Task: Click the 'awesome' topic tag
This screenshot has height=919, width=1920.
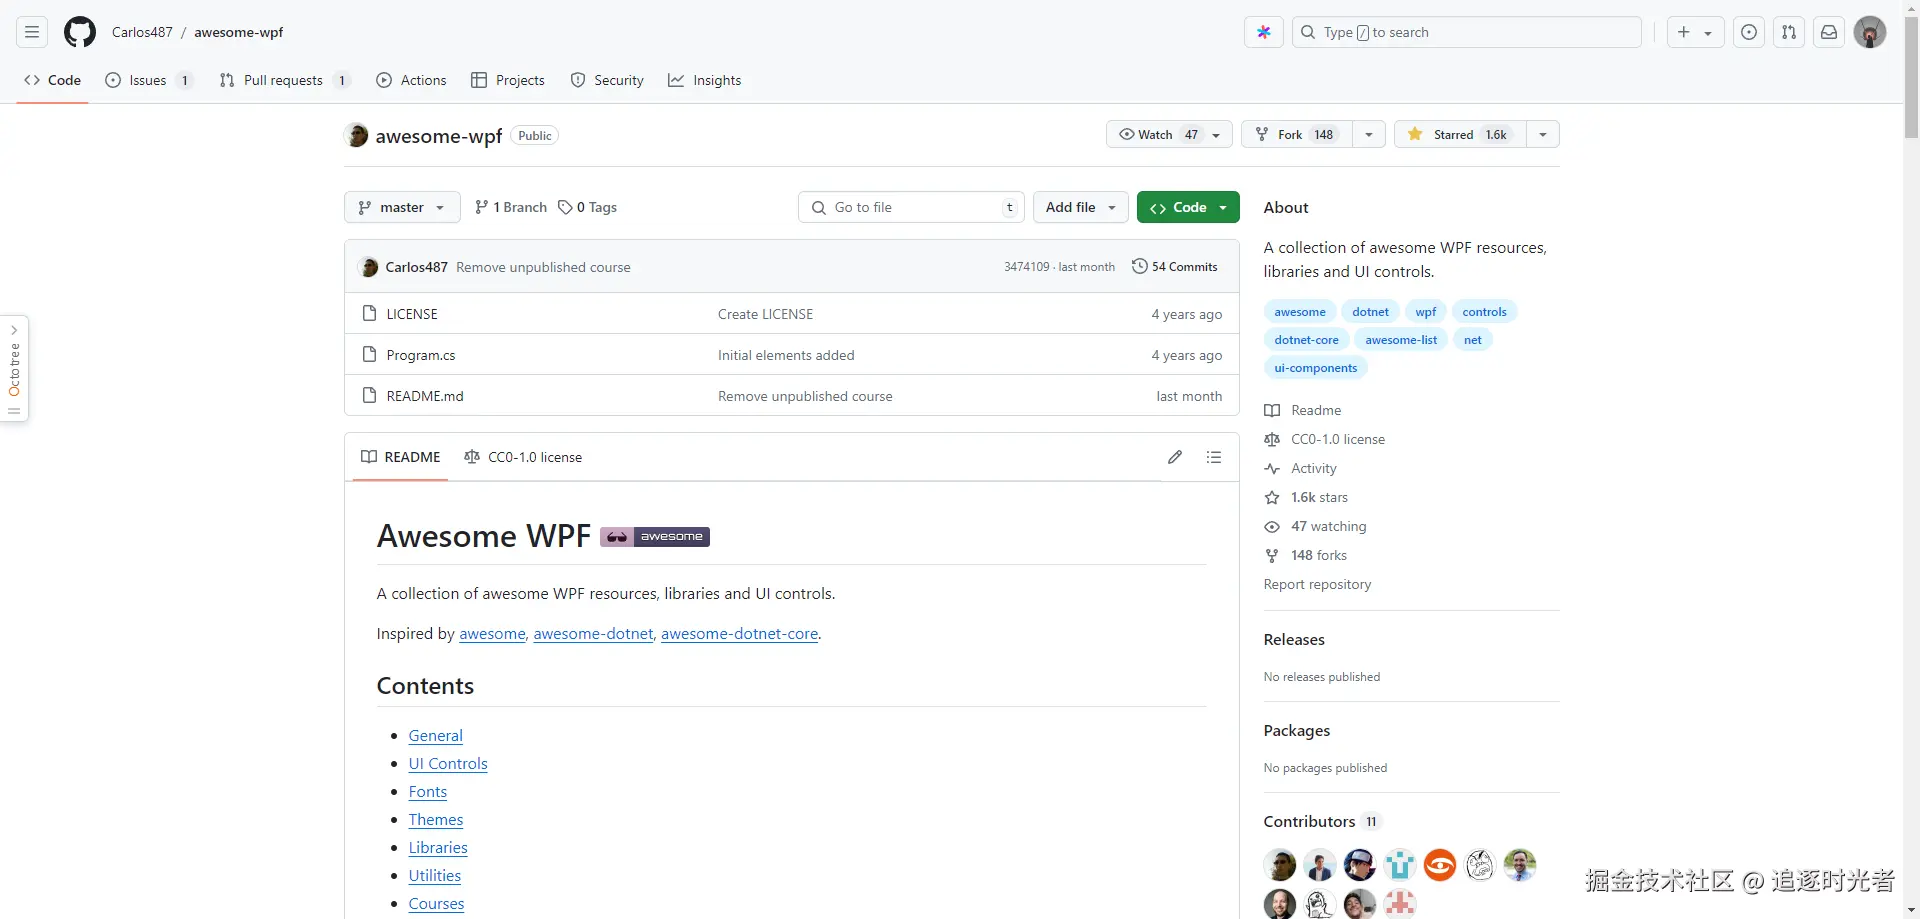Action: tap(1300, 312)
